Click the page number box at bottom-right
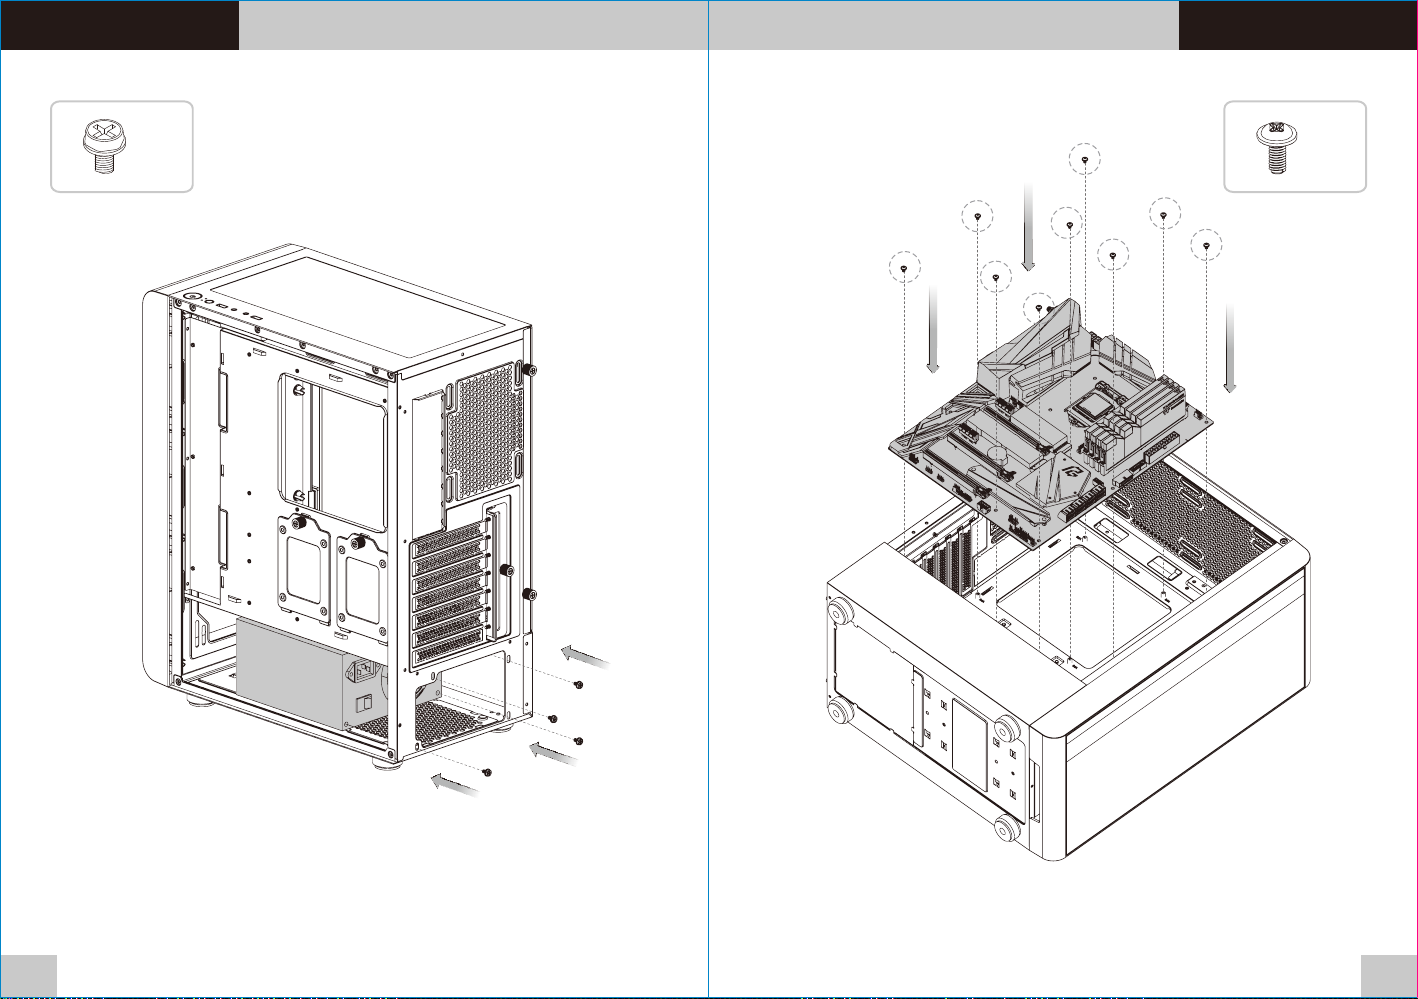This screenshot has height=999, width=1418. click(x=1389, y=976)
